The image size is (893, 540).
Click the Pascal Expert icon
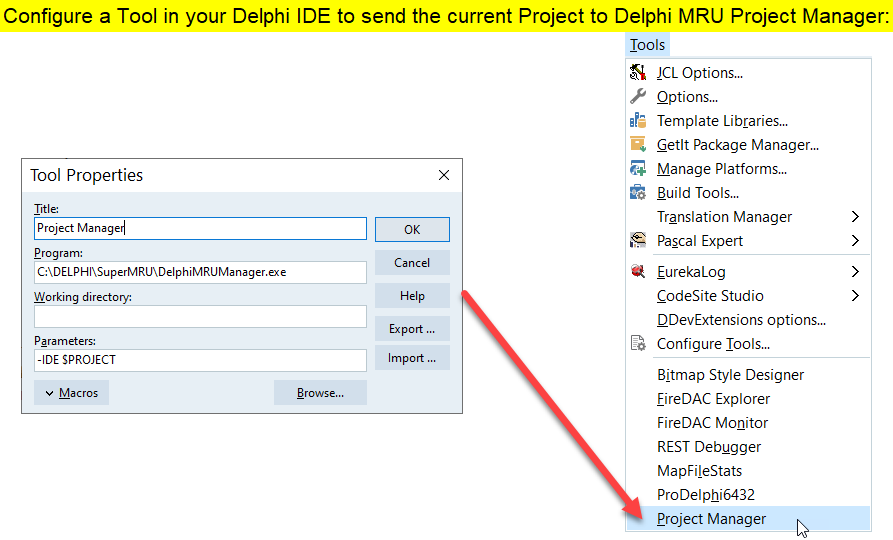coord(638,241)
